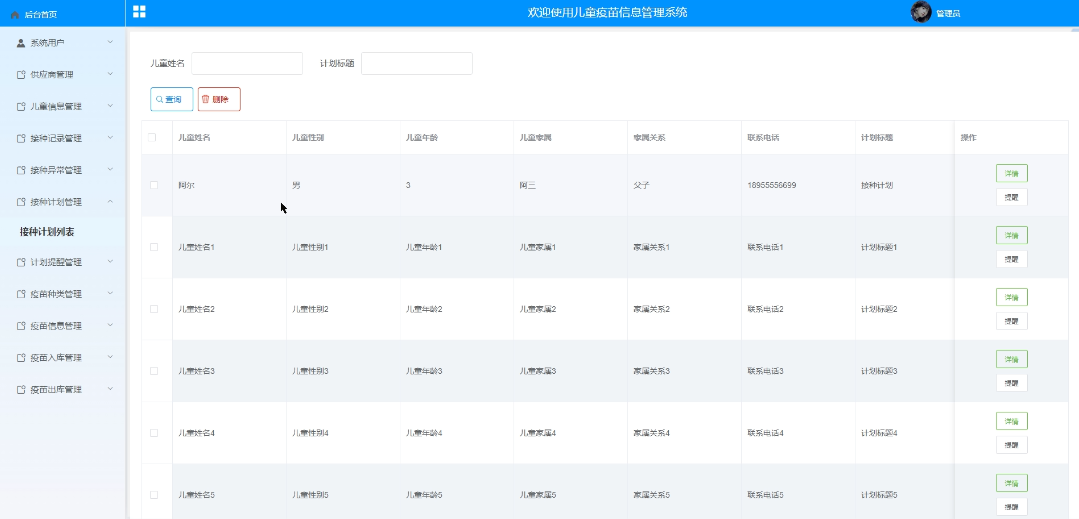This screenshot has height=519, width=1079.
Task: Tick the checkbox of row 儿童姓名4
Action: (x=154, y=433)
